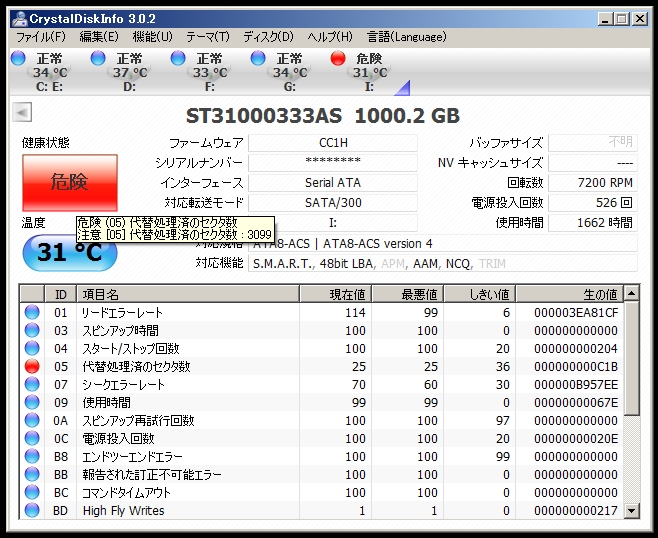Click the status orb for 報告された訂正不可能エラー
This screenshot has height=538, width=658.
point(32,474)
